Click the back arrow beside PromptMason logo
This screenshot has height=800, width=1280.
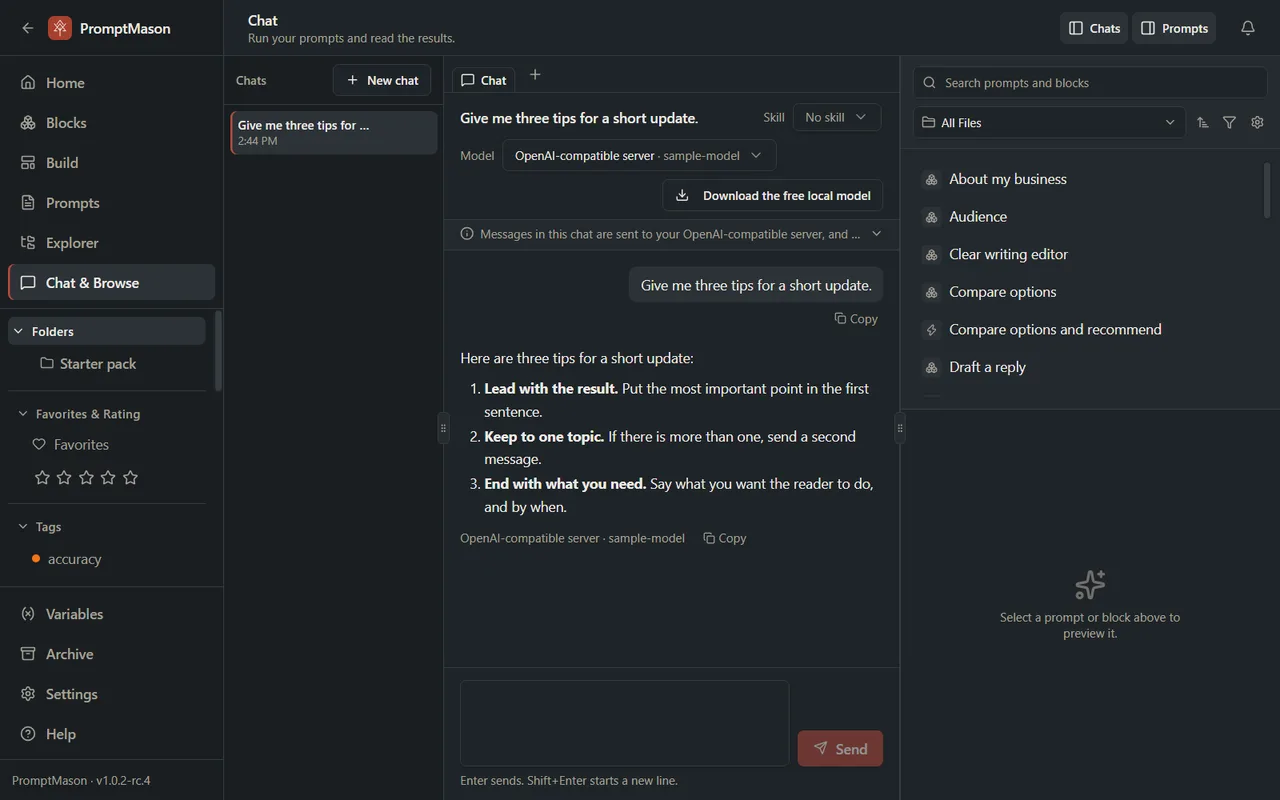coord(28,28)
